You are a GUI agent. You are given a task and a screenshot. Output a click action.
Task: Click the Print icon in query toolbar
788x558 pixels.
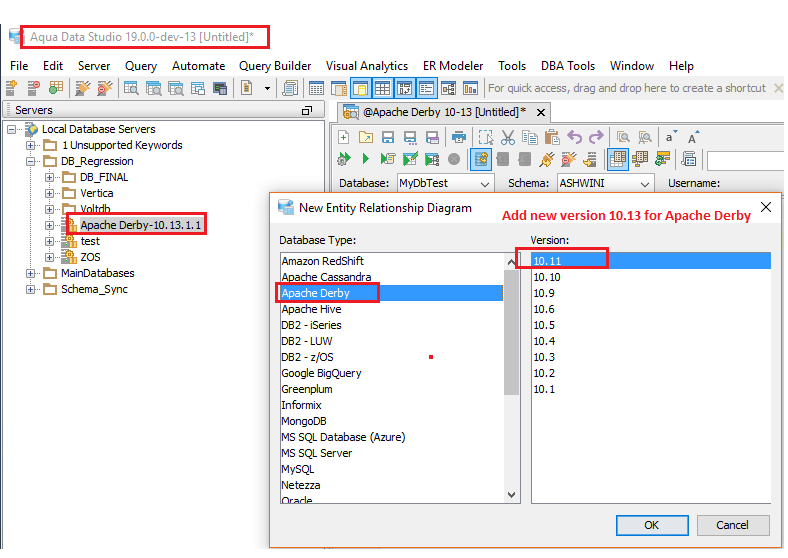click(458, 137)
